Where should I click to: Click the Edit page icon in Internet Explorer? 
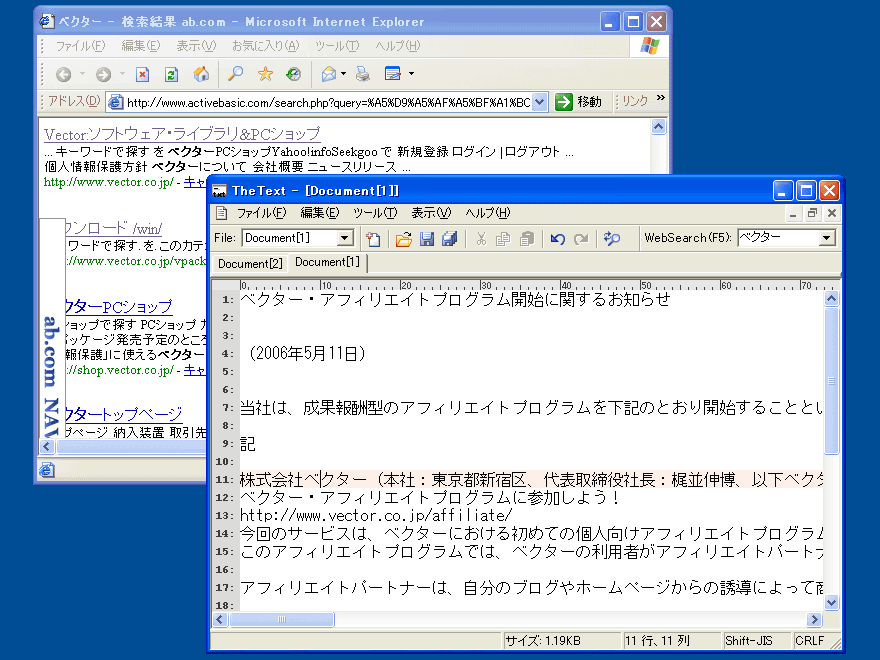click(393, 74)
